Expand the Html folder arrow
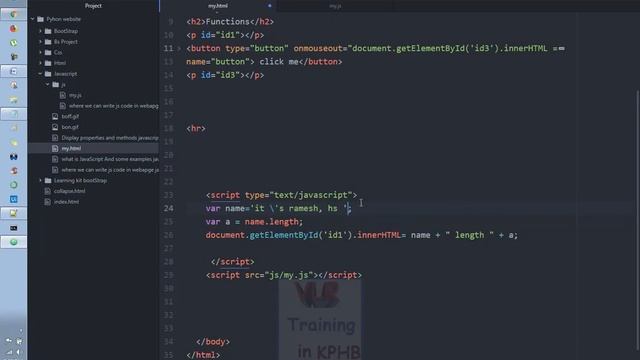Viewport: 640px width, 360px height. [x=40, y=63]
